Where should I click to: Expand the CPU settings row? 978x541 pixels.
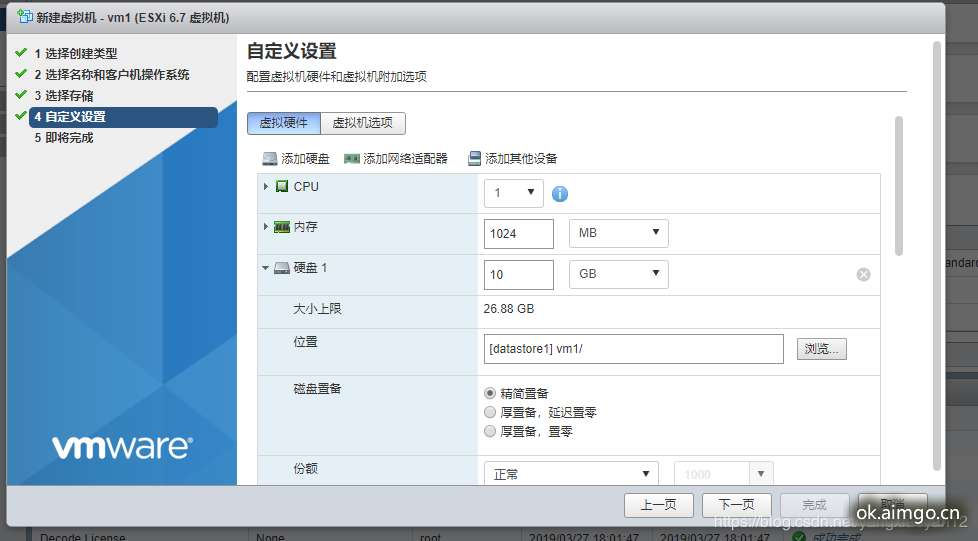266,187
